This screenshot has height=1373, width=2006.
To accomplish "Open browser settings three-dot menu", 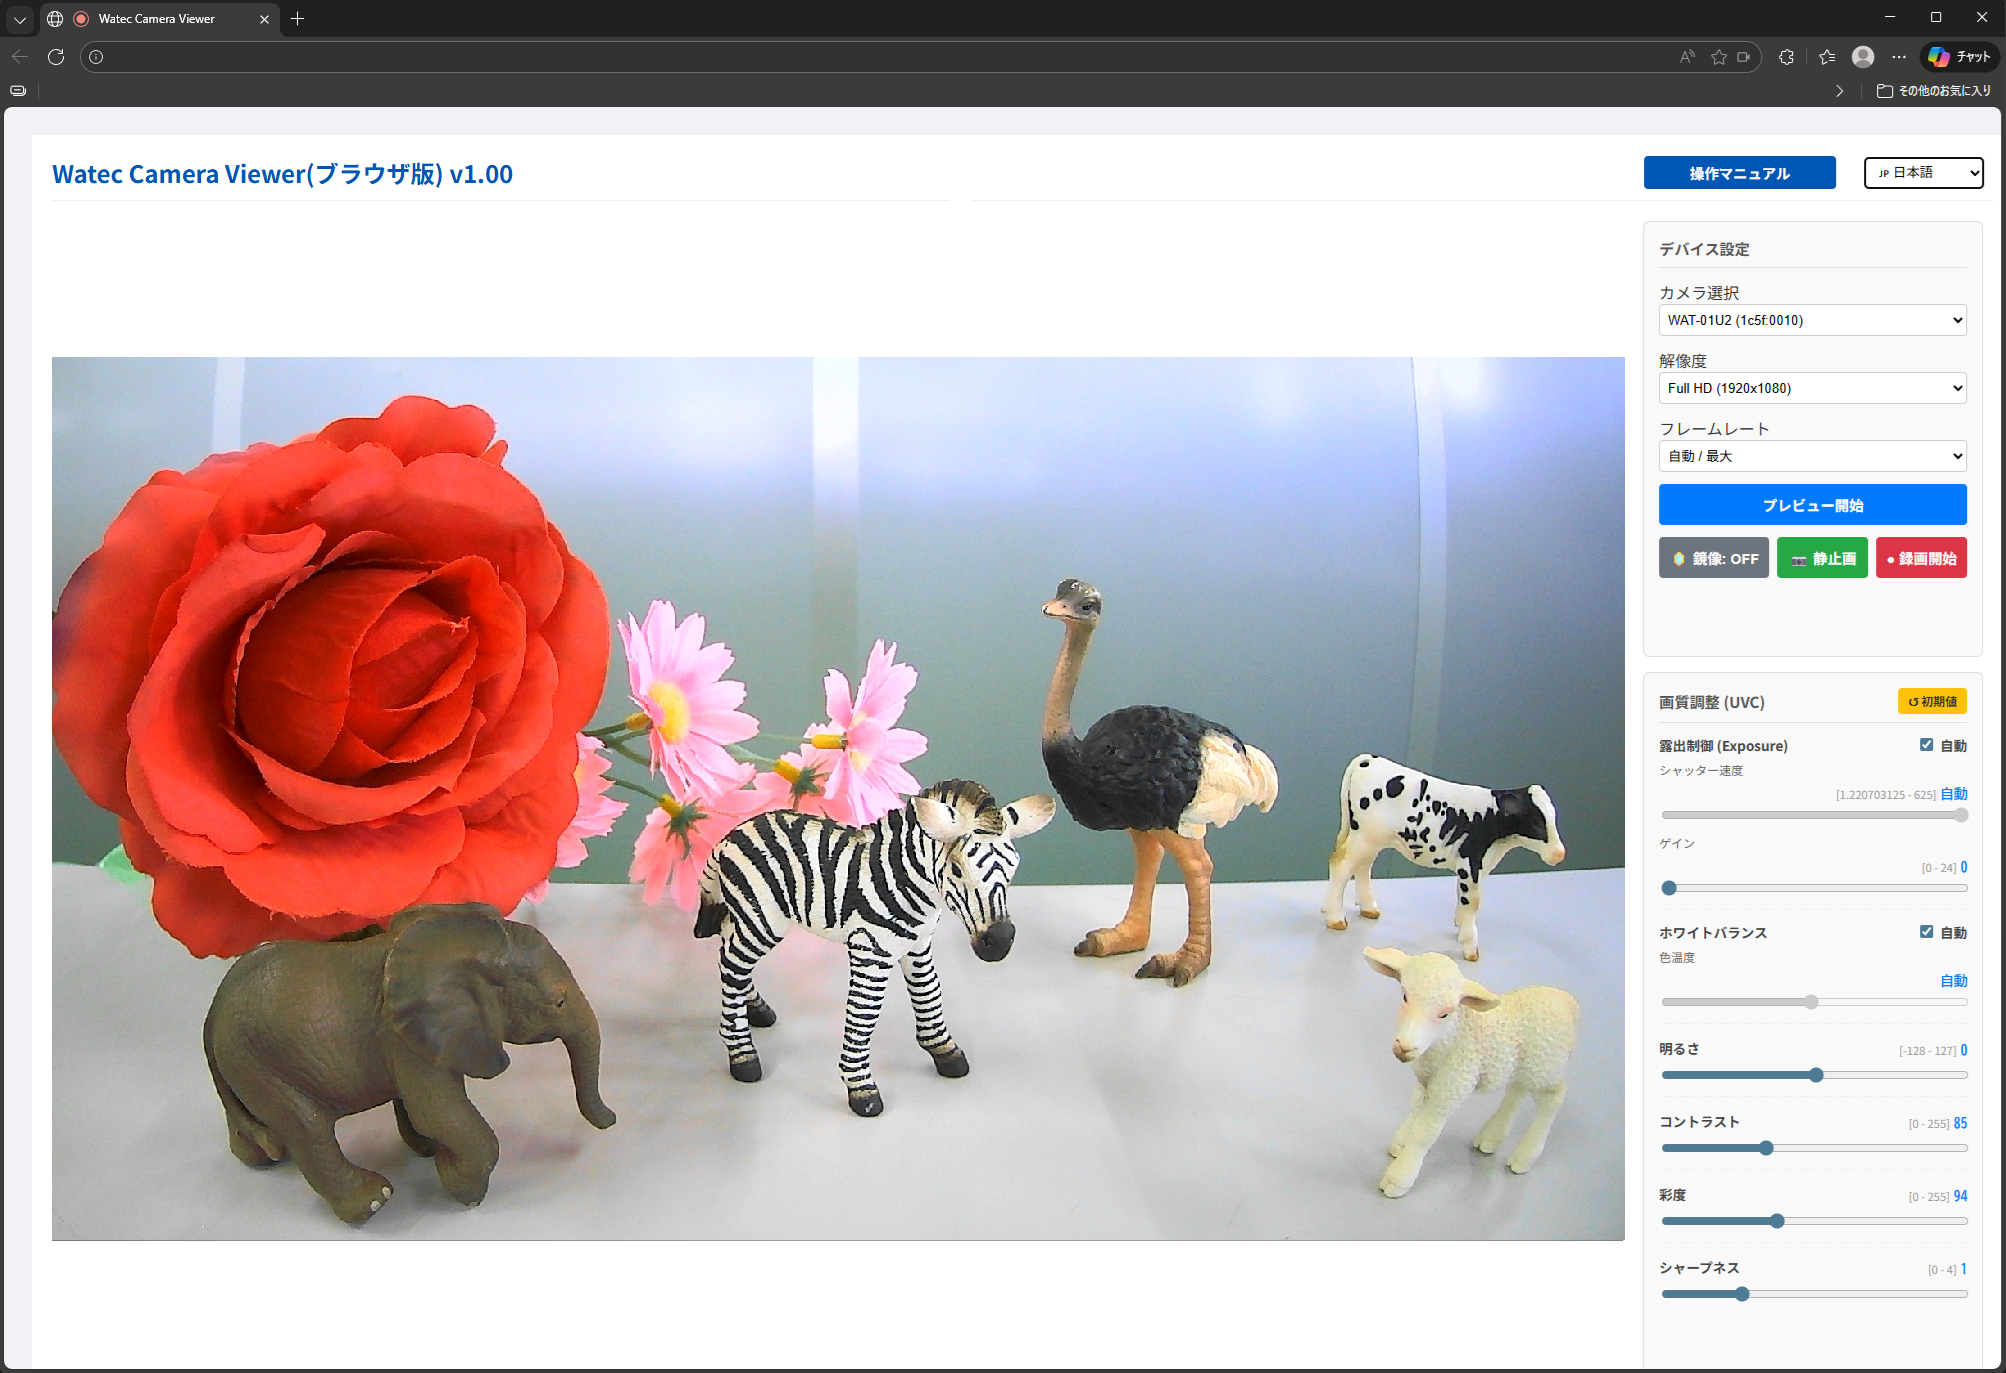I will 1899,57.
